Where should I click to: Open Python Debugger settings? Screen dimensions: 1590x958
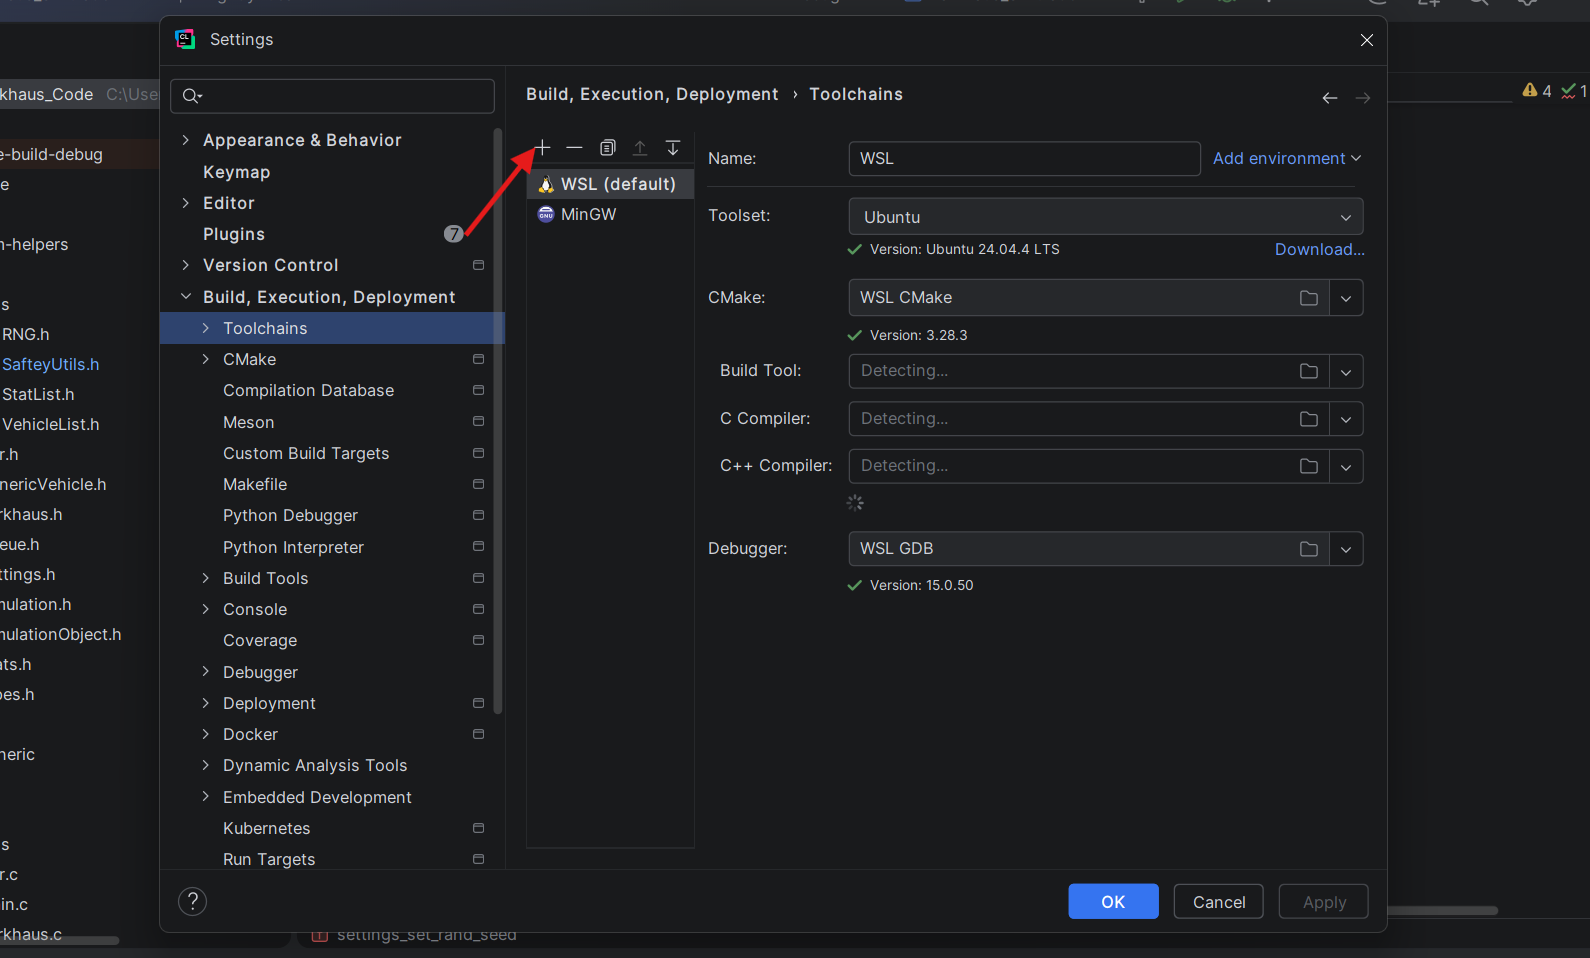coord(290,515)
